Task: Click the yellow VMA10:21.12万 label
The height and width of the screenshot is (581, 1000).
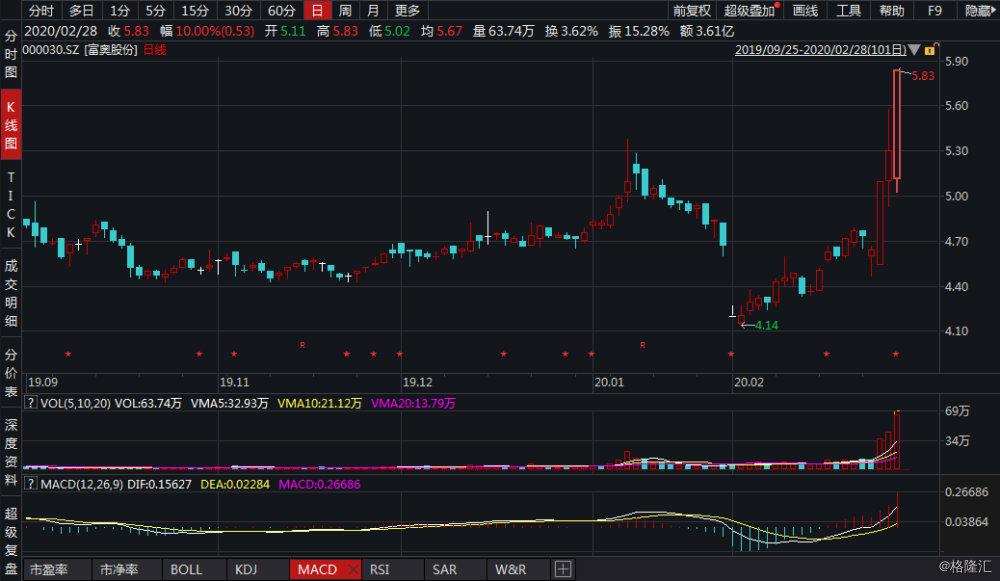Action: tap(320, 403)
